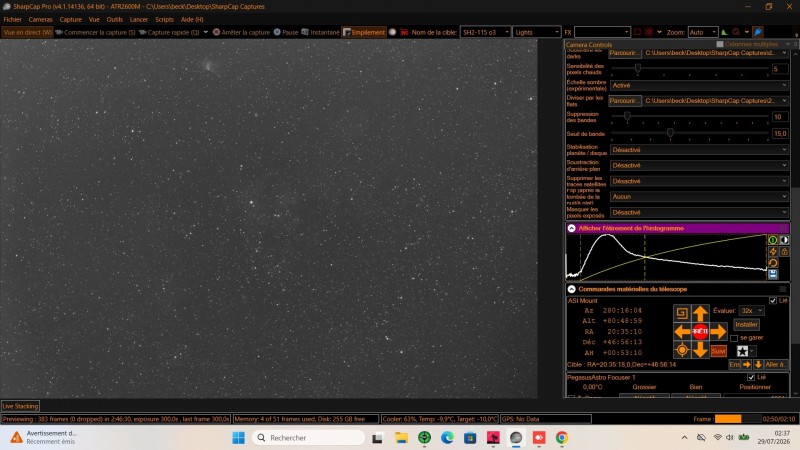Click the Windows Start button
Screen dimensions: 800x450
pyautogui.click(x=238, y=438)
